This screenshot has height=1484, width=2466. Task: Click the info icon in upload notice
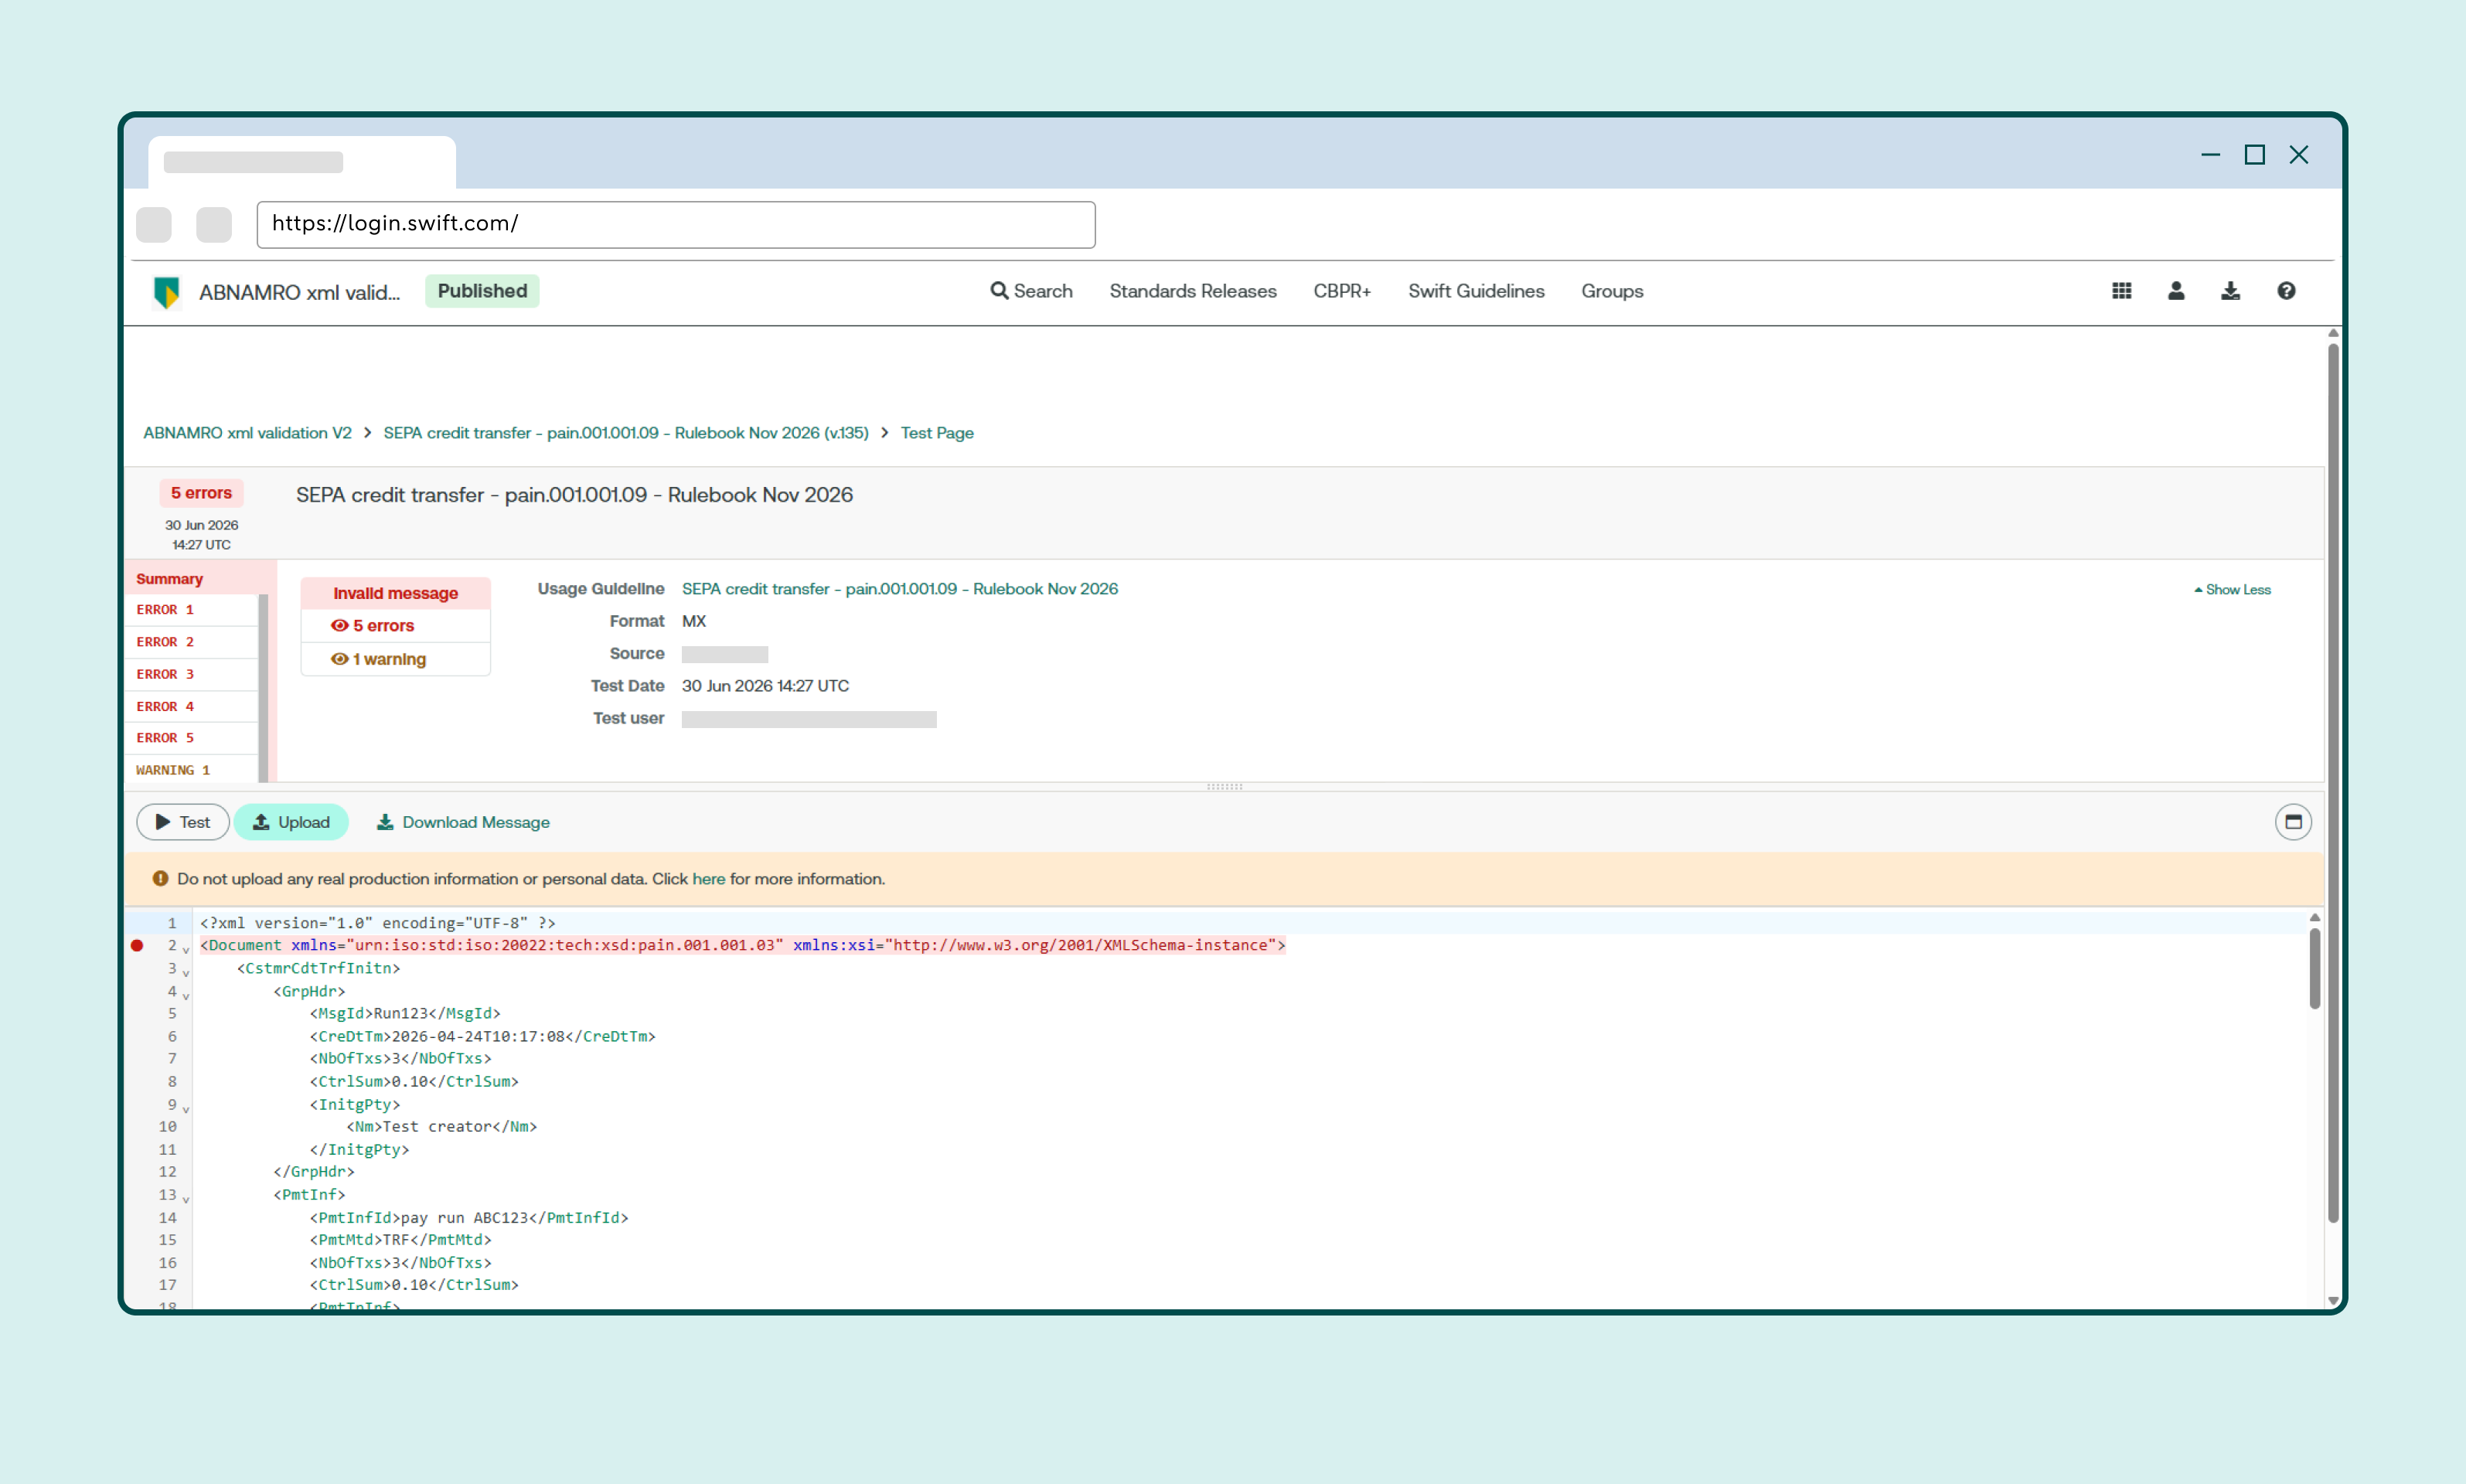click(x=160, y=879)
